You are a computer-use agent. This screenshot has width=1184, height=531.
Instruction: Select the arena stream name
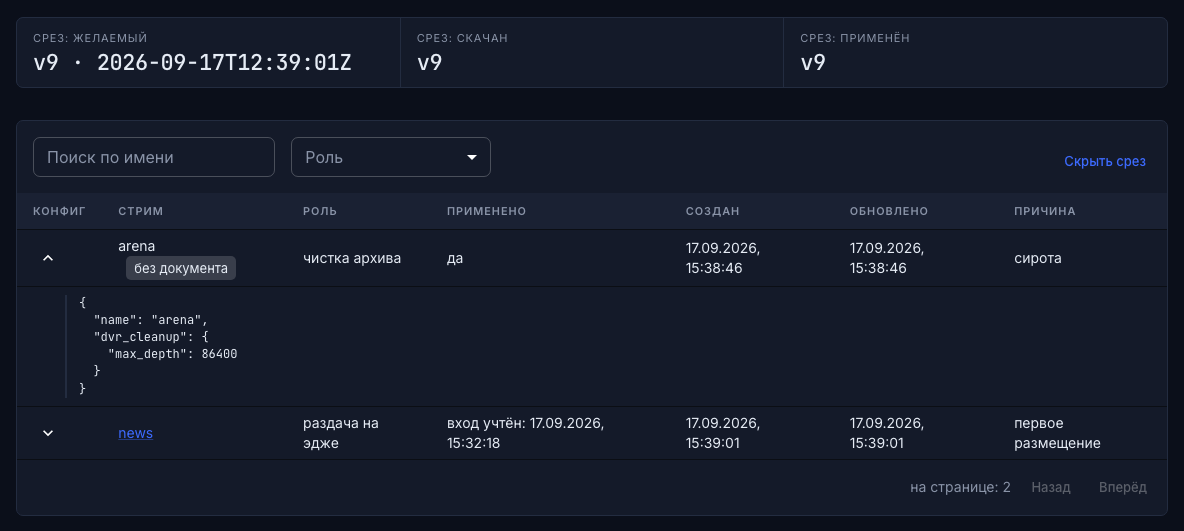(x=137, y=245)
